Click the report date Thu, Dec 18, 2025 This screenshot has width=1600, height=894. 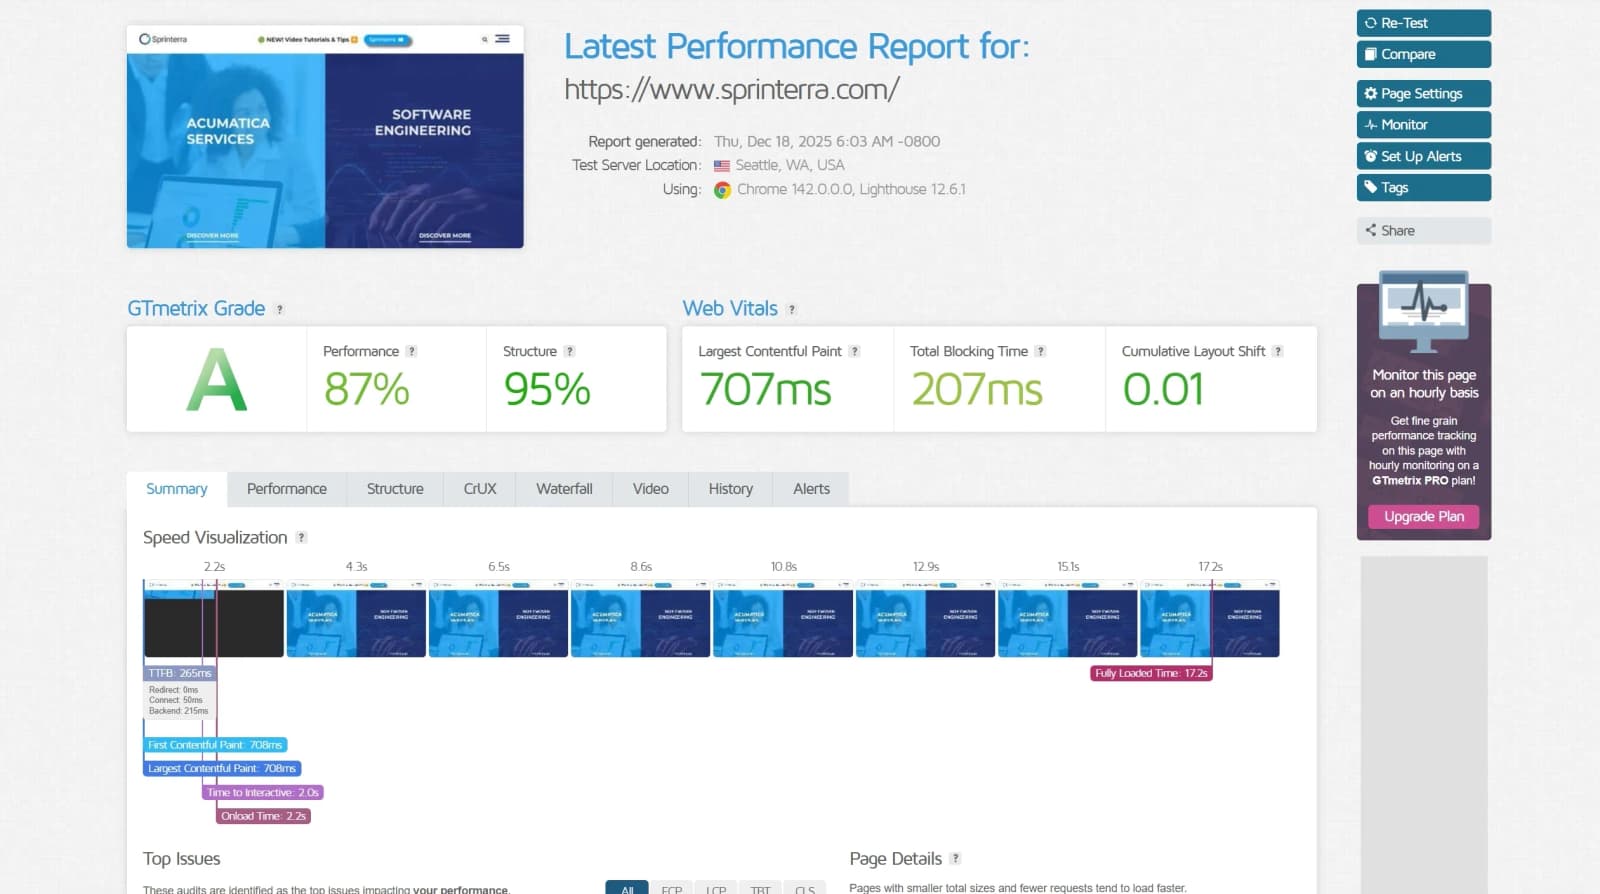[x=827, y=142]
